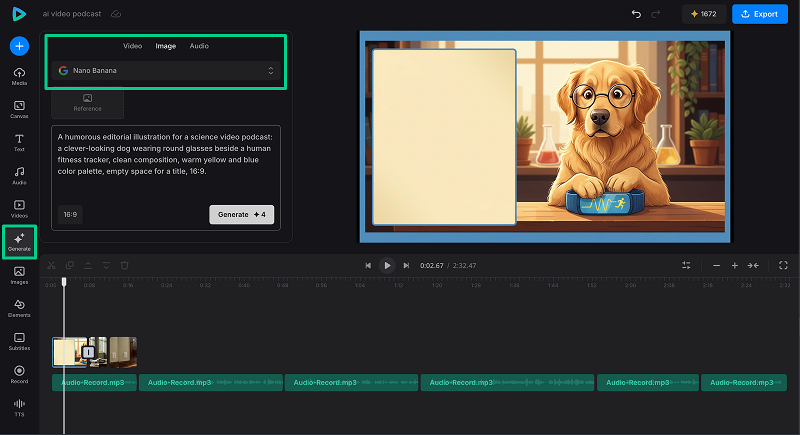This screenshot has height=435, width=800.
Task: Open the Record panel in the sidebar
Action: [19, 375]
